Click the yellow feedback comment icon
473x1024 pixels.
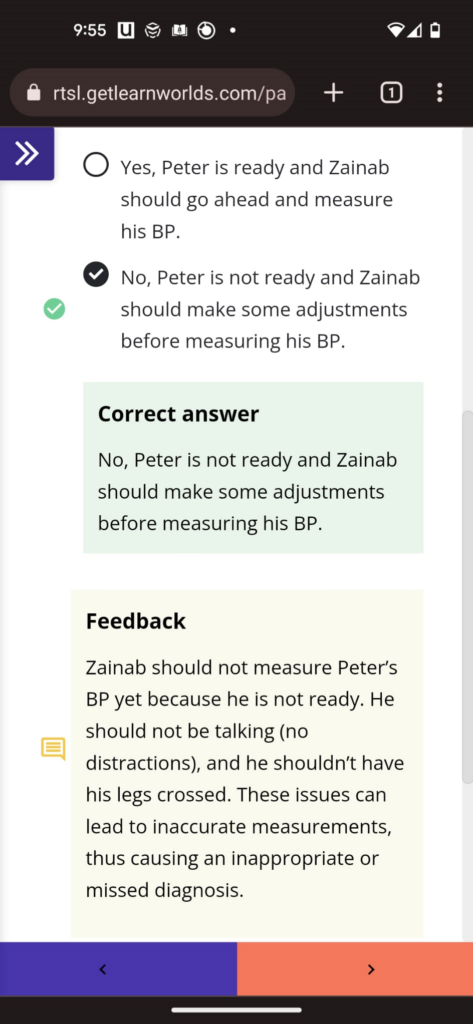(54, 748)
